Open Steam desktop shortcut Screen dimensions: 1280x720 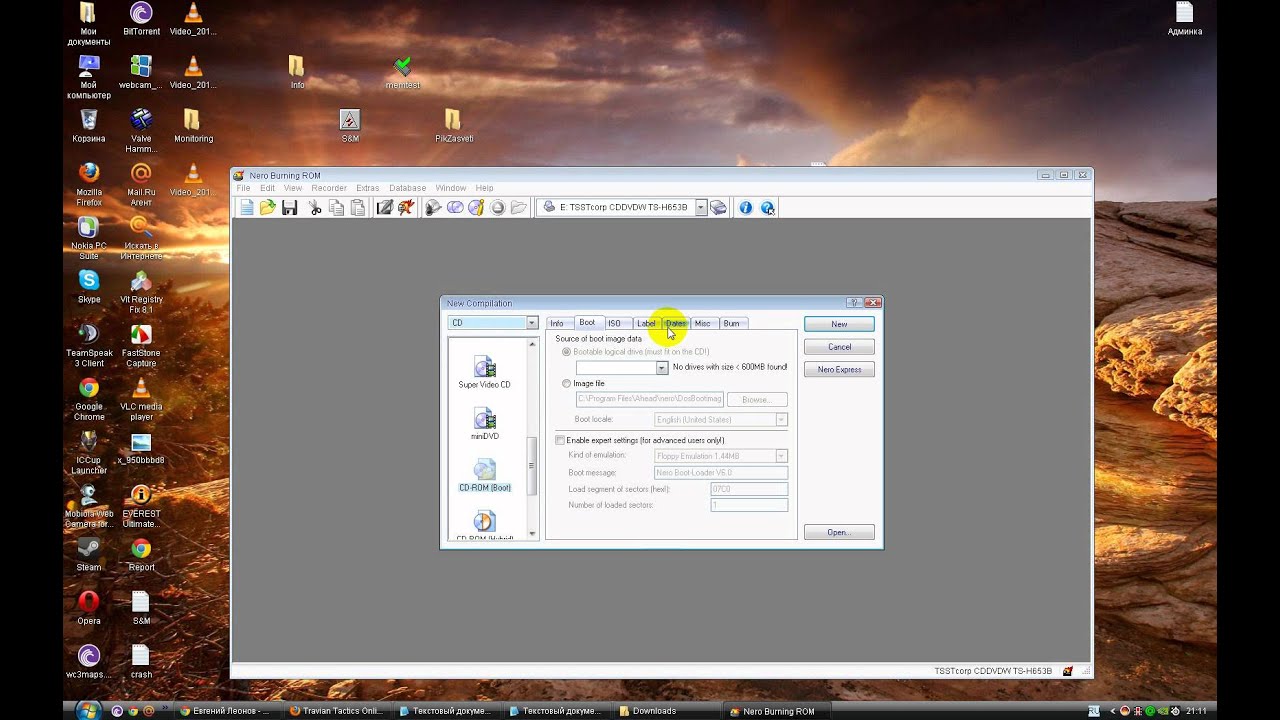[x=89, y=555]
